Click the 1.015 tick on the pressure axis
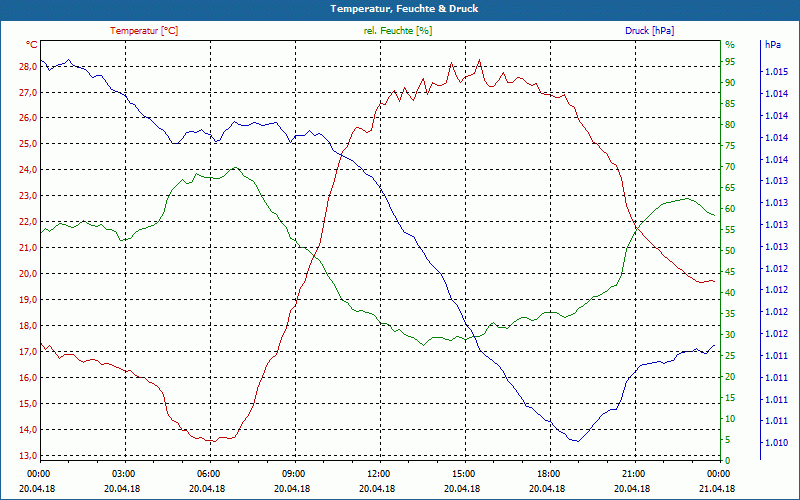Image resolution: width=800 pixels, height=500 pixels. click(x=776, y=72)
